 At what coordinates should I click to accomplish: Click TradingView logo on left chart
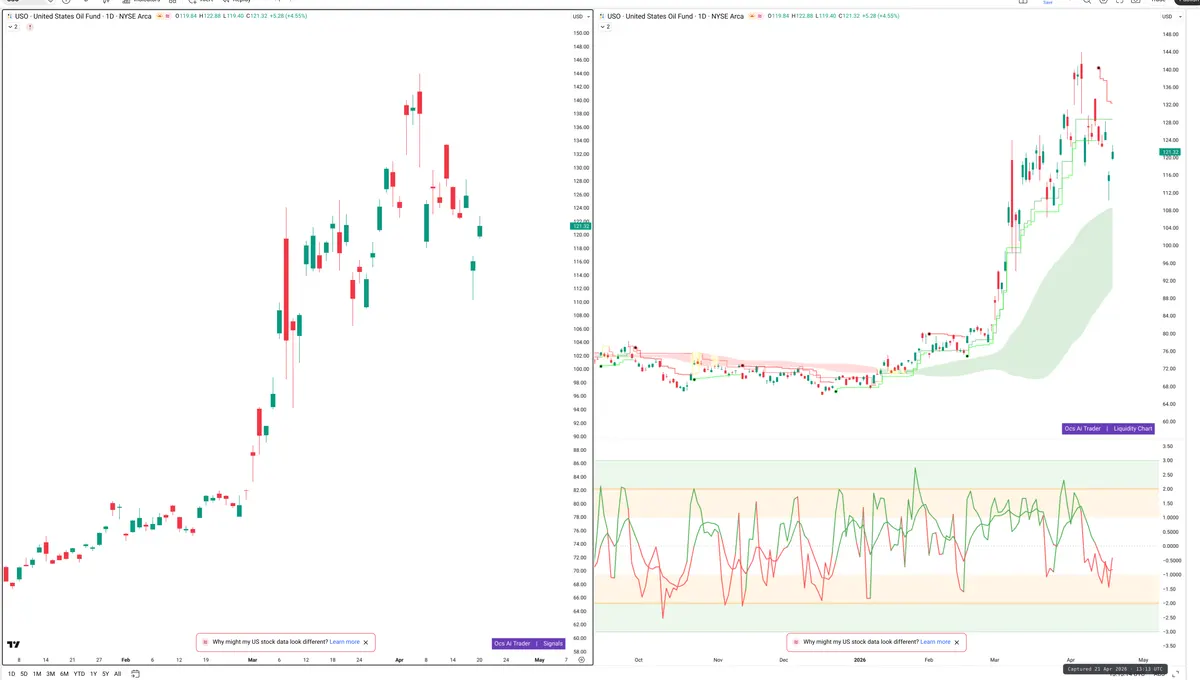(x=14, y=645)
